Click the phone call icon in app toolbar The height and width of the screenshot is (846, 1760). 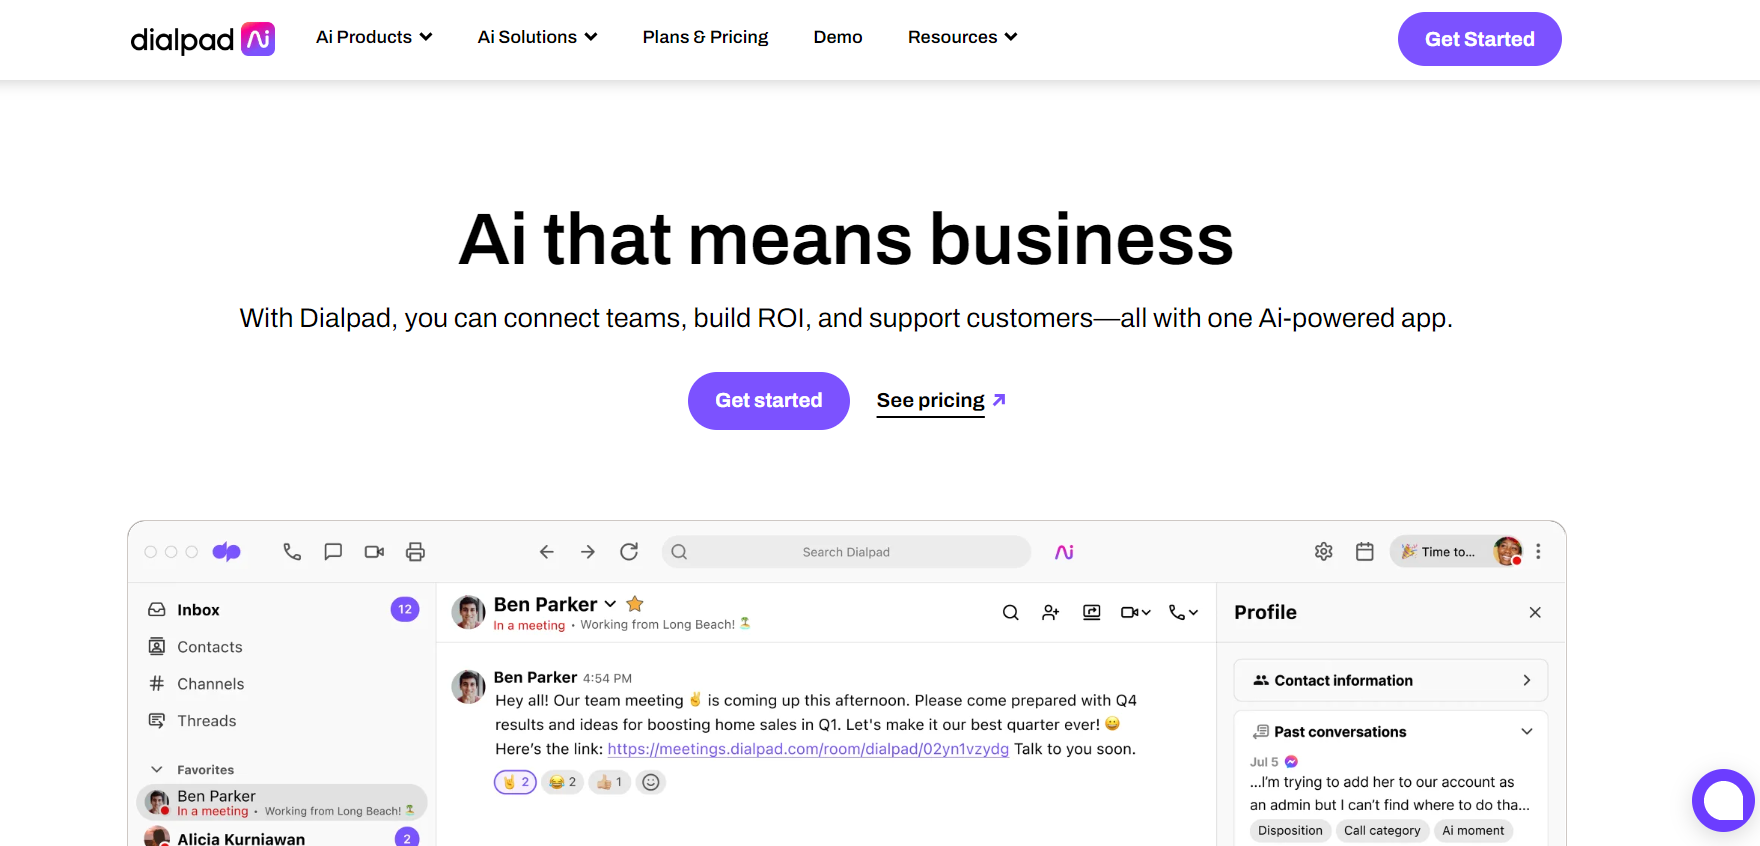pyautogui.click(x=292, y=552)
